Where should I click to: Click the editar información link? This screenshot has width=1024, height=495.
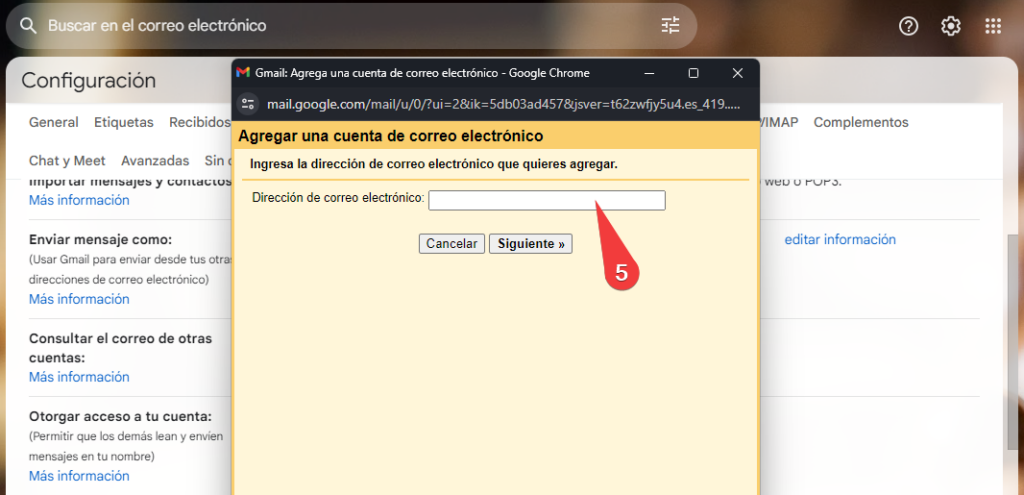click(x=839, y=239)
